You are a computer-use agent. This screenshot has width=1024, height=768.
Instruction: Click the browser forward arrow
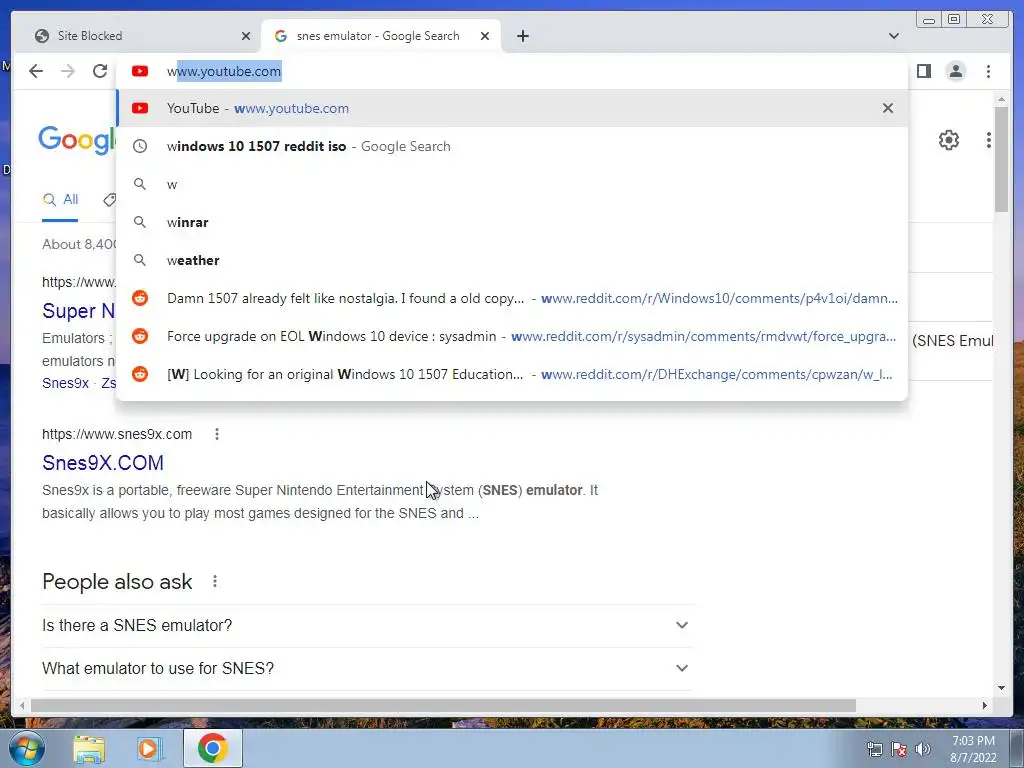pos(68,71)
